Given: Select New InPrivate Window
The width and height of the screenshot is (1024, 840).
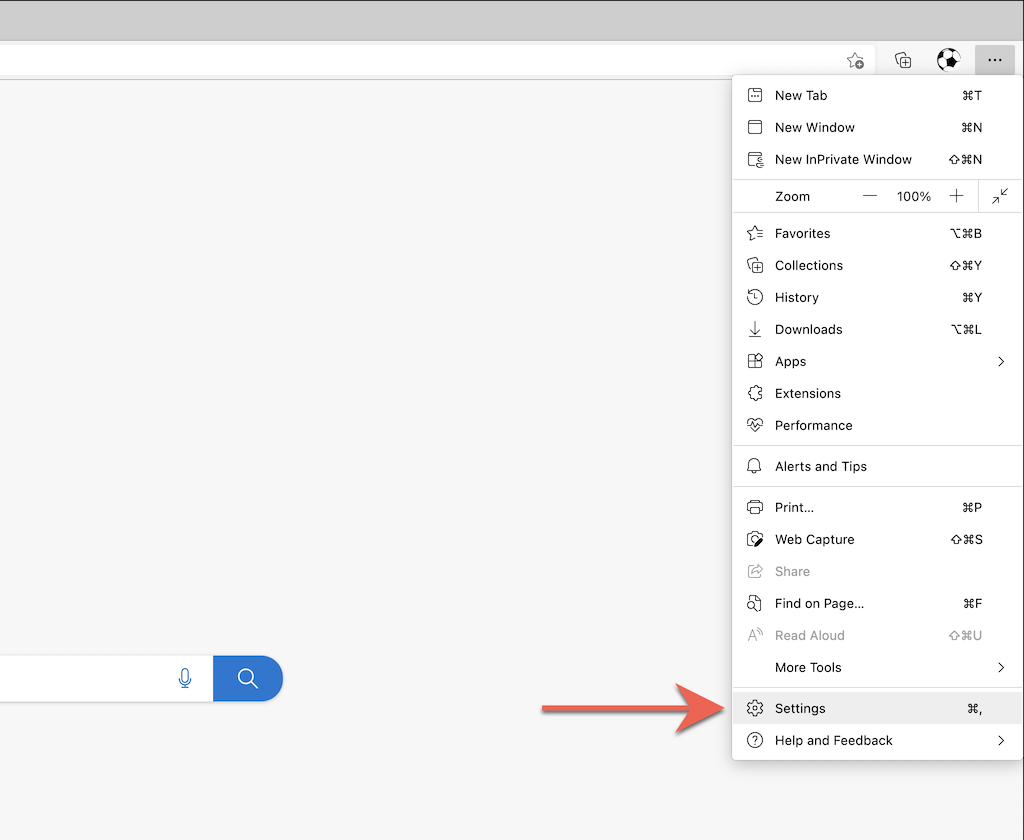Looking at the screenshot, I should click(x=843, y=159).
